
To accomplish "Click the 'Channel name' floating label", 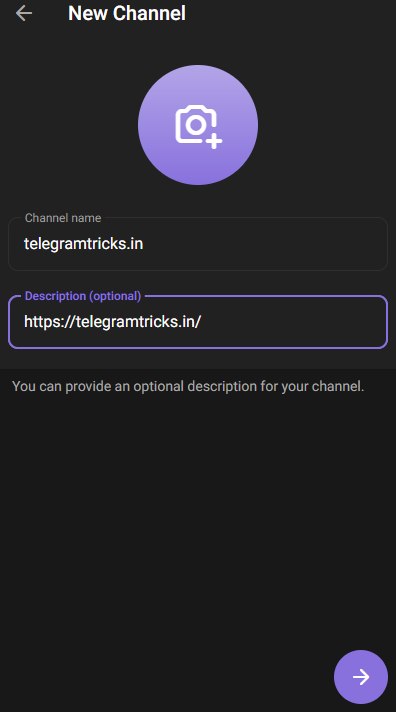I will [x=63, y=218].
